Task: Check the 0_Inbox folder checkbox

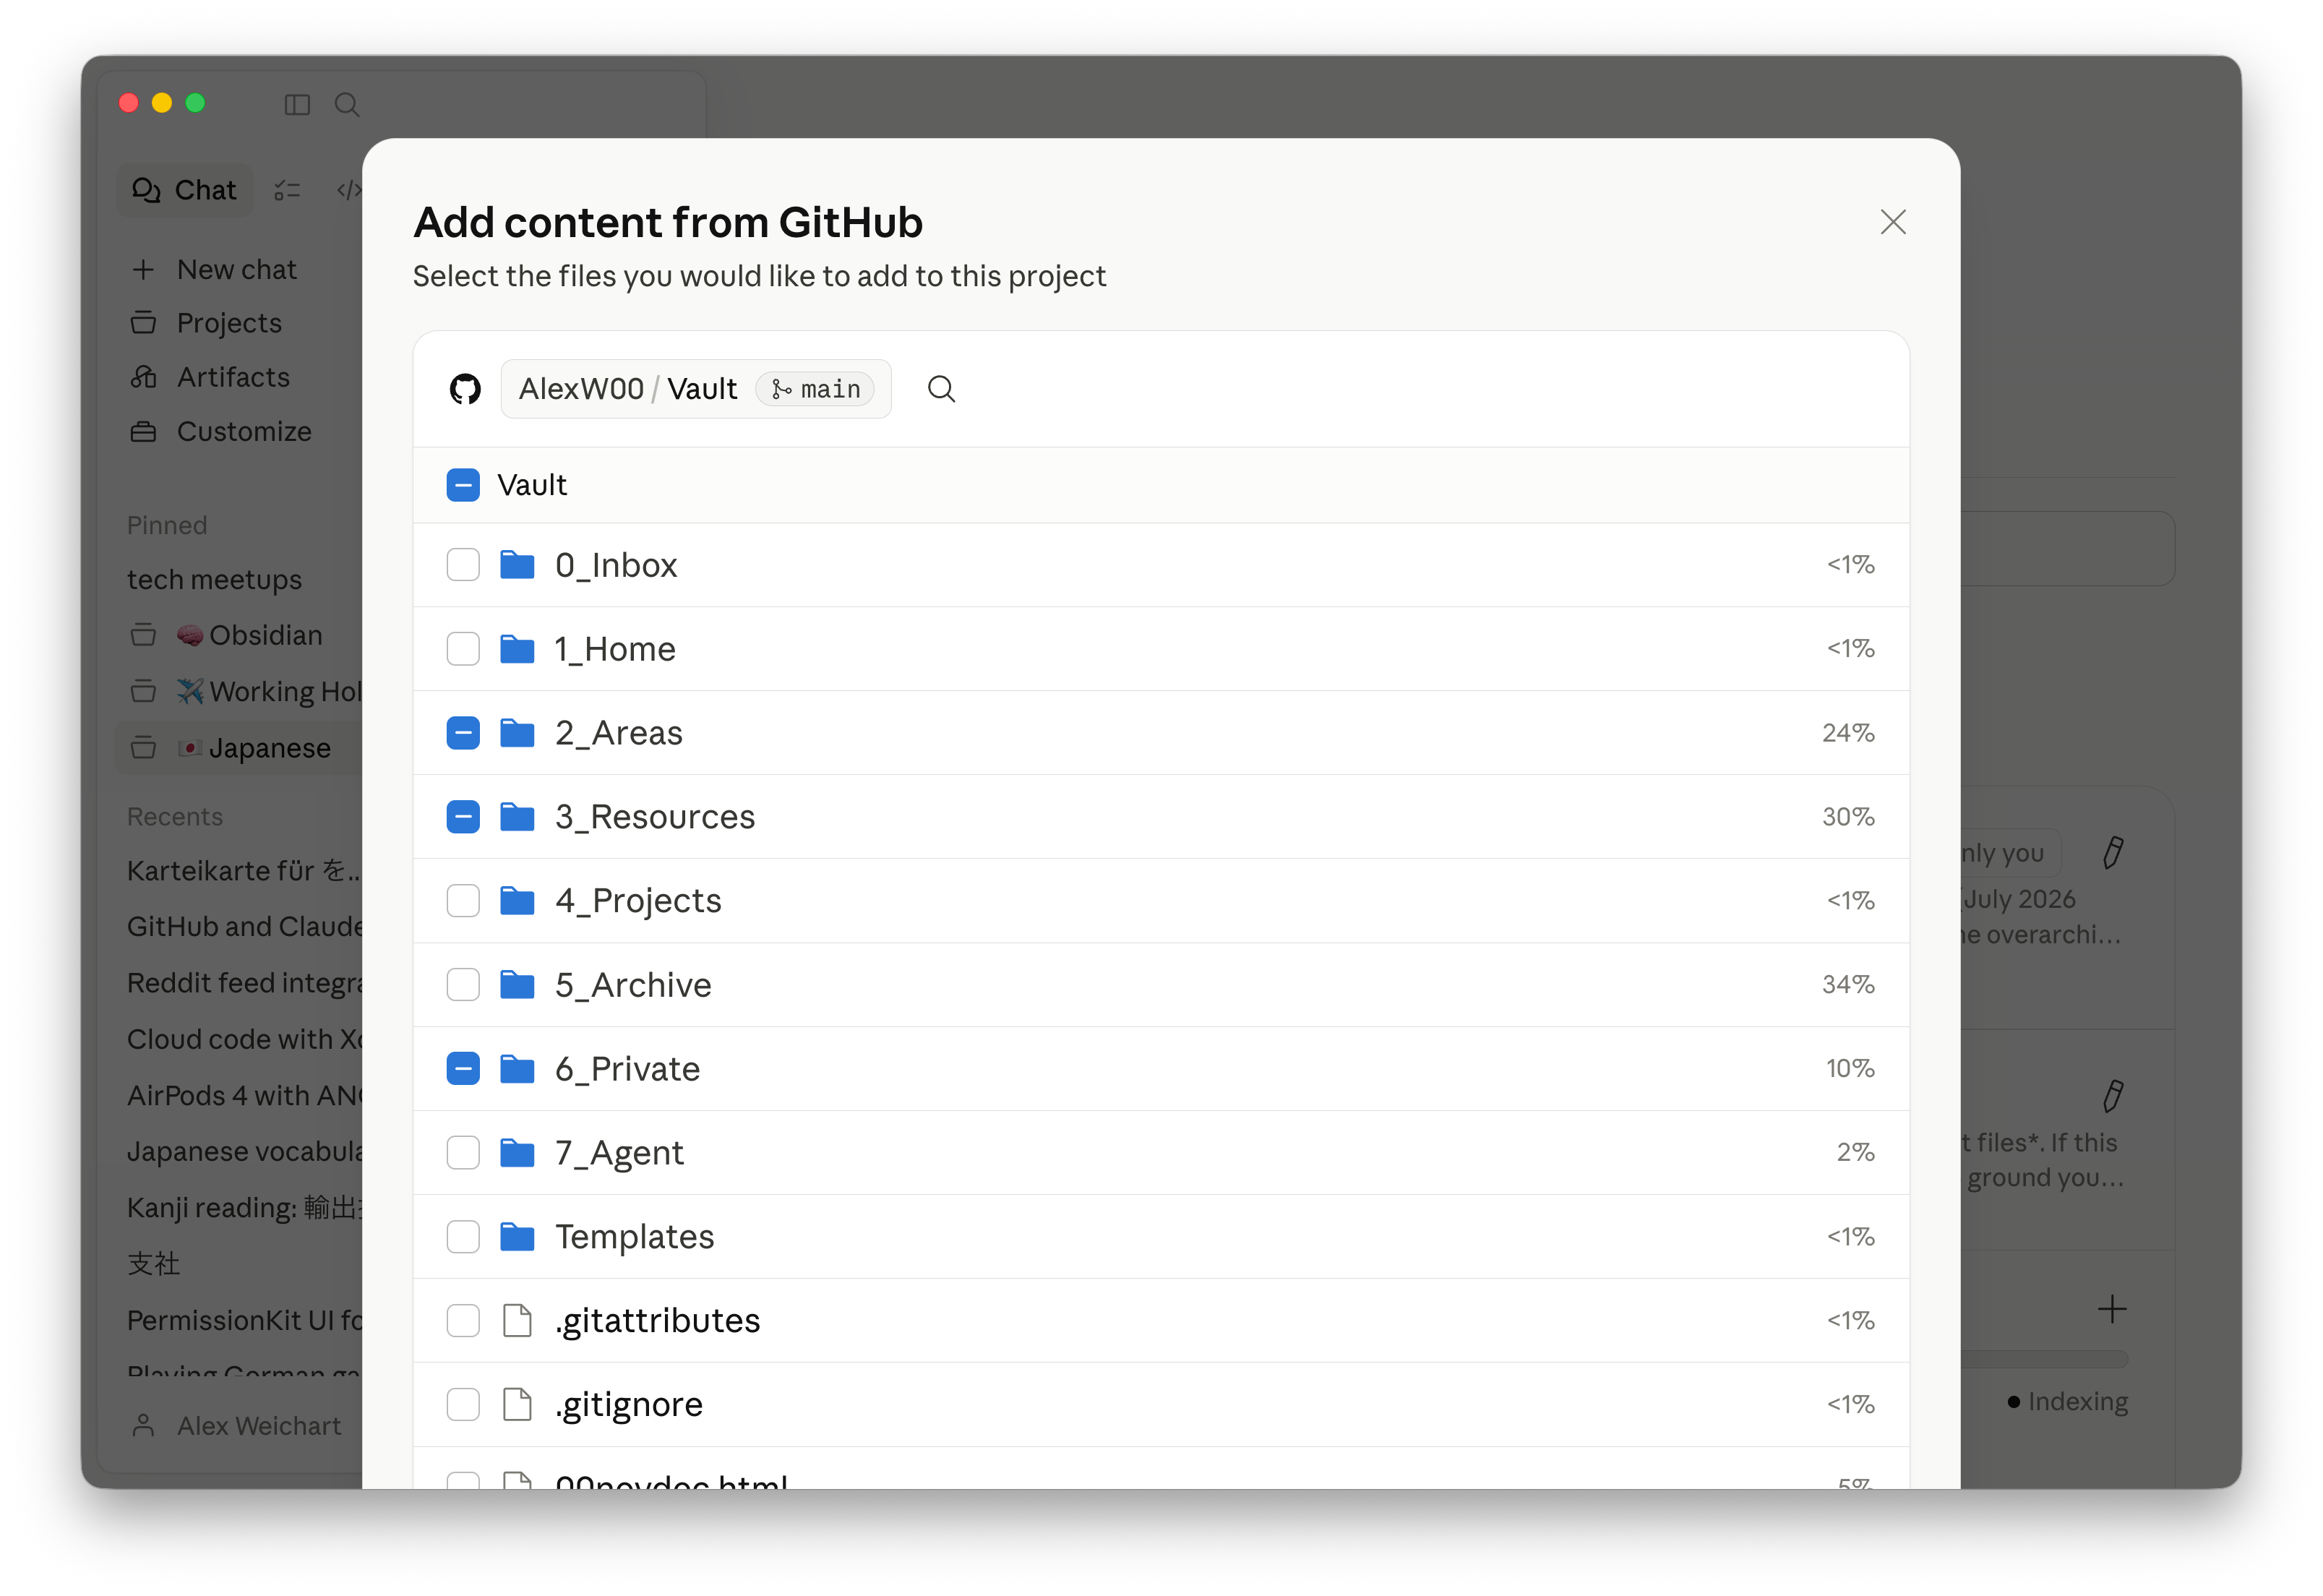Action: (463, 565)
